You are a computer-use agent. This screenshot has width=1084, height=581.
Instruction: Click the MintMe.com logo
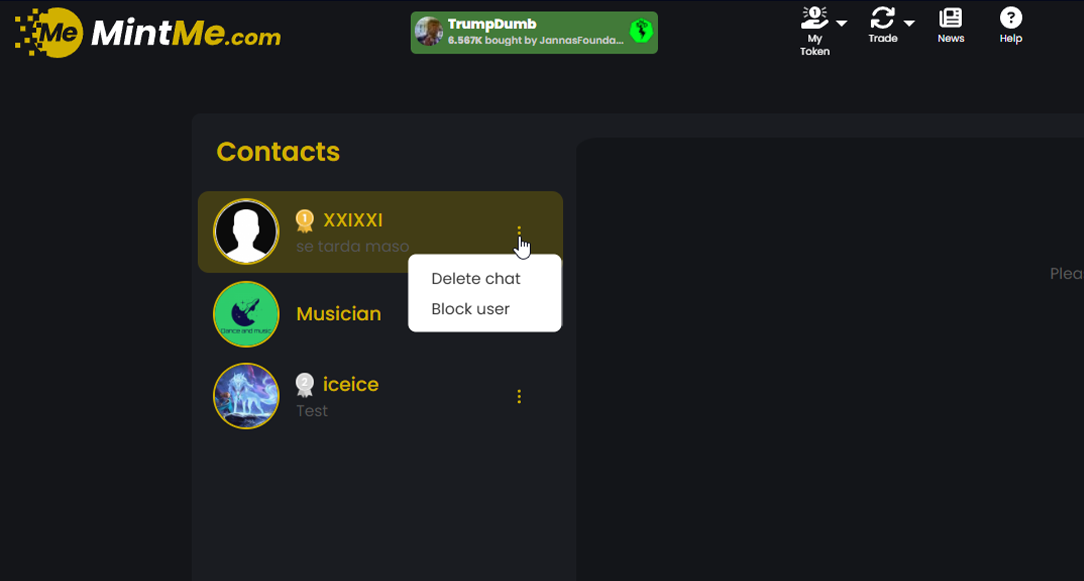click(x=148, y=33)
